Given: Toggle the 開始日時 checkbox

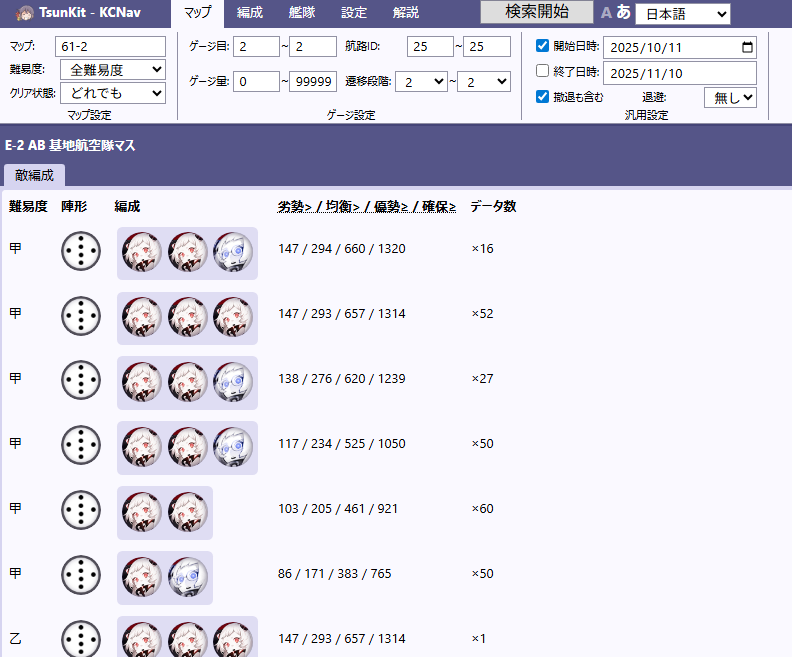Looking at the screenshot, I should pos(542,45).
